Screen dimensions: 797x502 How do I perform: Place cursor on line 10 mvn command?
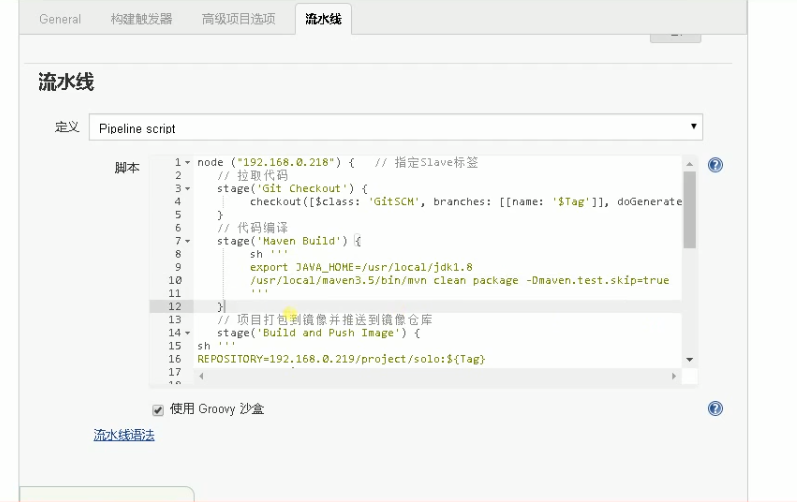pyautogui.click(x=459, y=280)
